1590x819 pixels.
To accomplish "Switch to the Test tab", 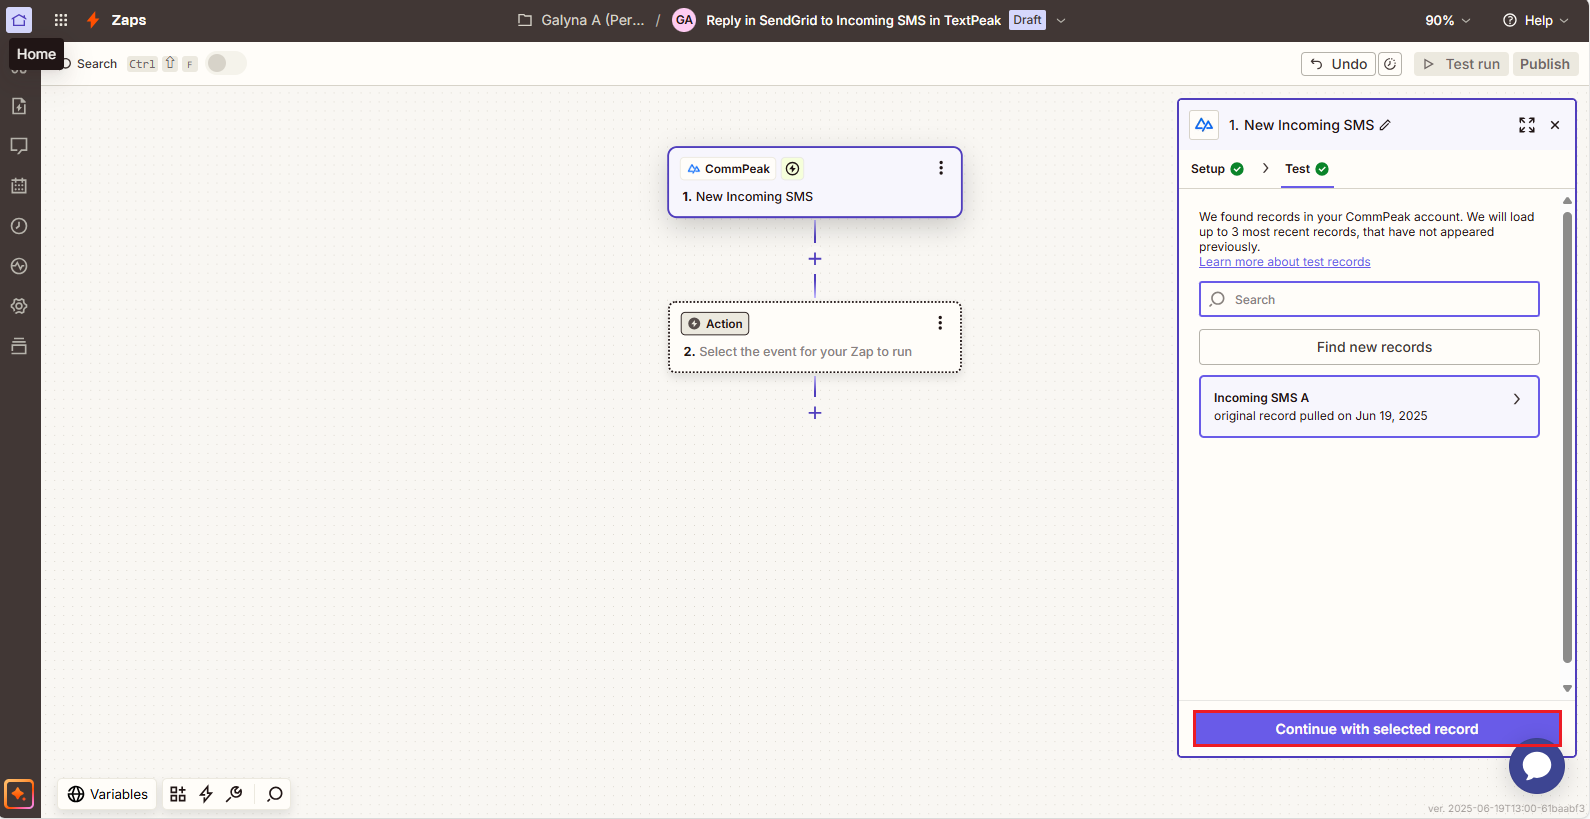I will 1307,169.
